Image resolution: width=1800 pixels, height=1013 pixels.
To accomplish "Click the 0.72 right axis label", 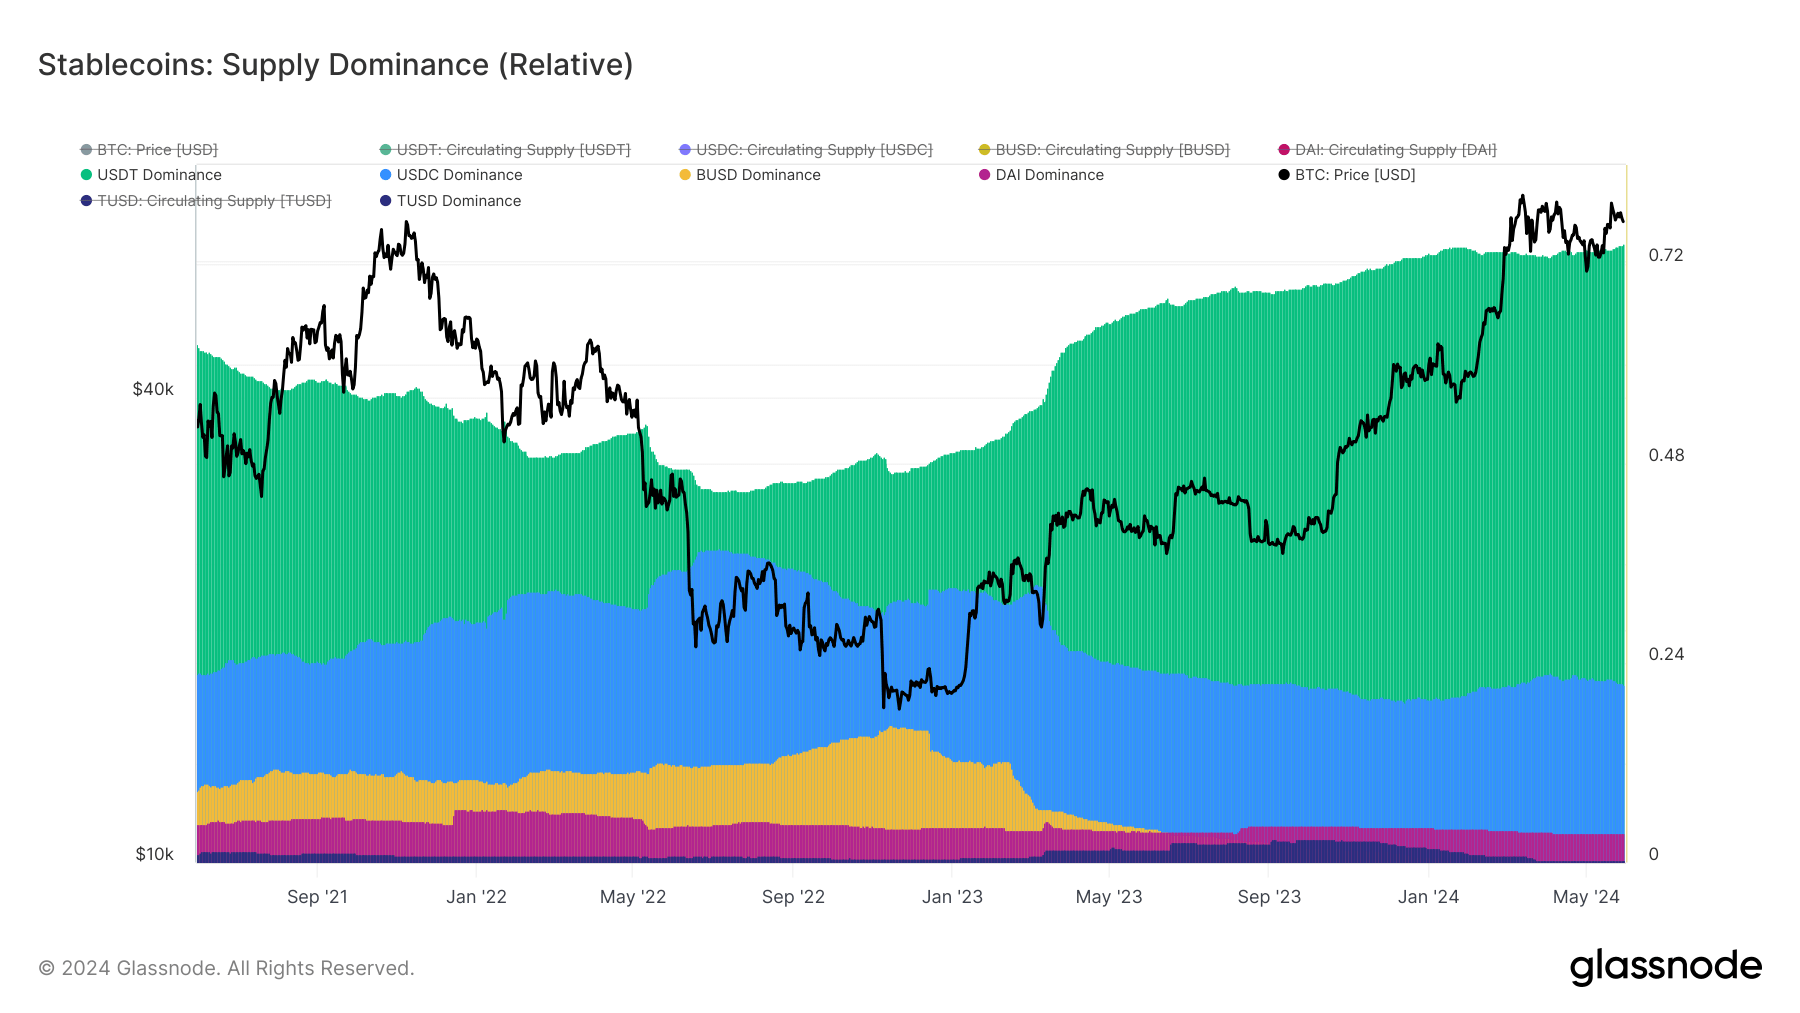I will point(1666,255).
